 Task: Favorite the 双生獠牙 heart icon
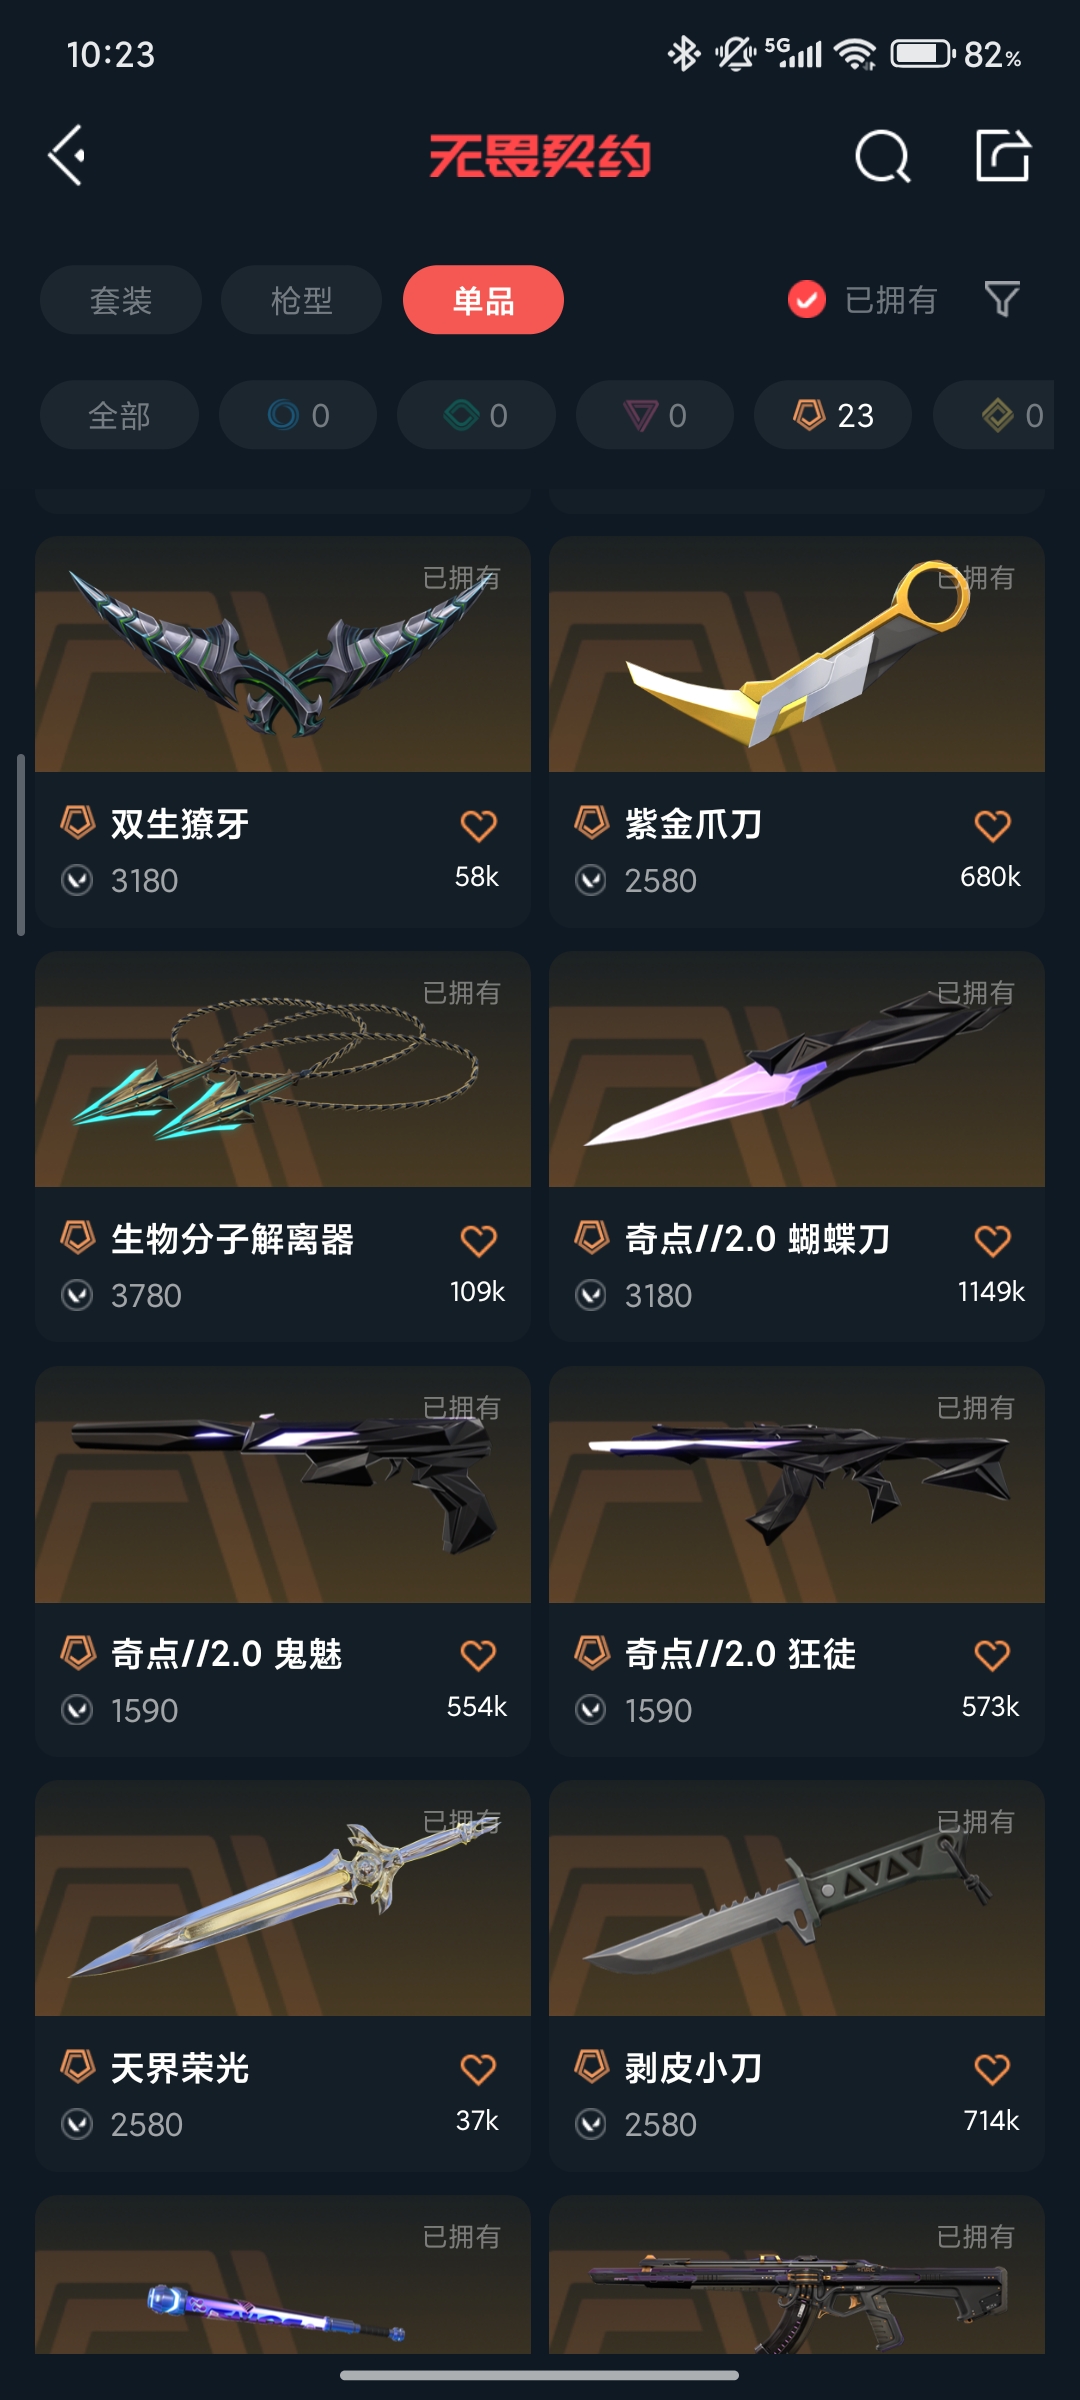point(478,825)
